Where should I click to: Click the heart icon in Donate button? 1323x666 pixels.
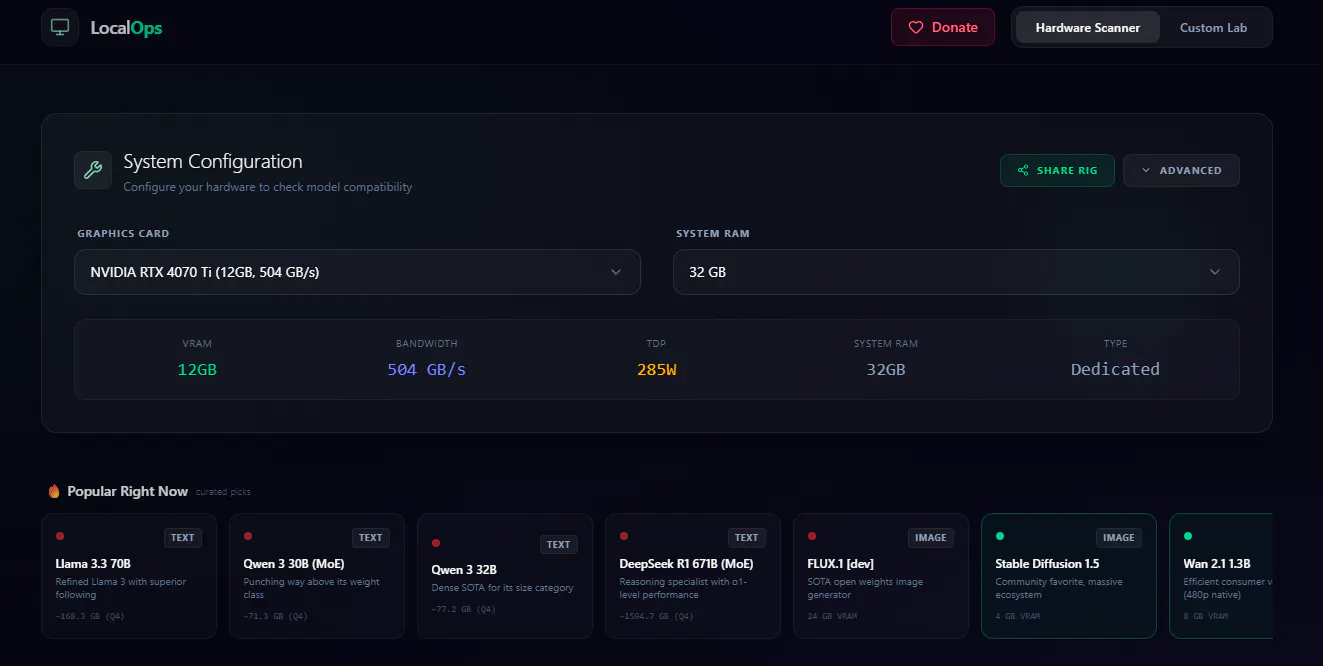click(916, 28)
